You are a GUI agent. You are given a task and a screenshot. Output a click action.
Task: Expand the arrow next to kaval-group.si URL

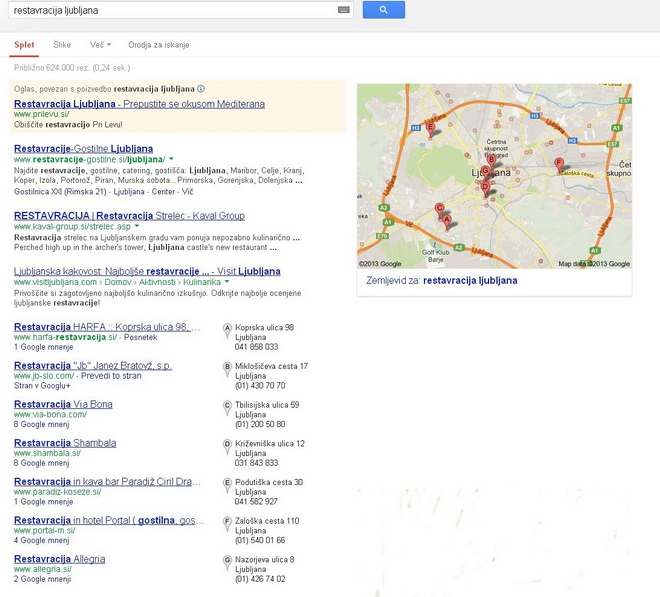[136, 227]
